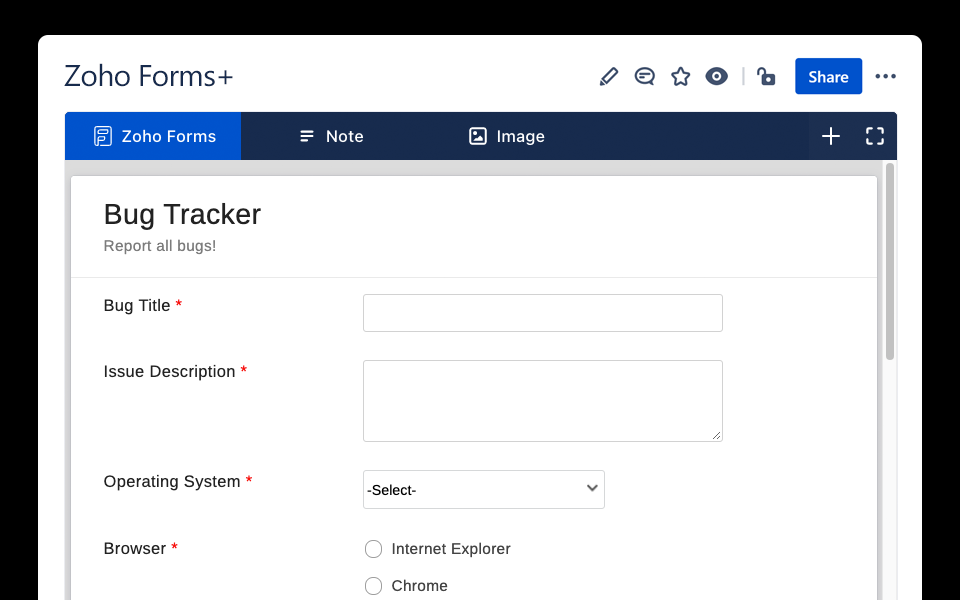This screenshot has height=600, width=960.
Task: Click the Note tab's text lines icon
Action: click(x=305, y=136)
